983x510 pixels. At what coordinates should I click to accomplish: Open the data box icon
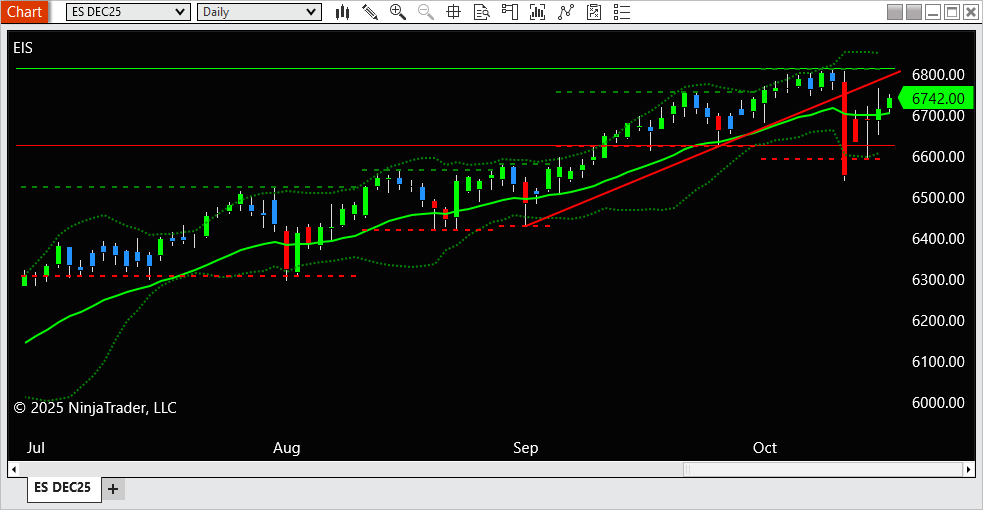point(481,12)
